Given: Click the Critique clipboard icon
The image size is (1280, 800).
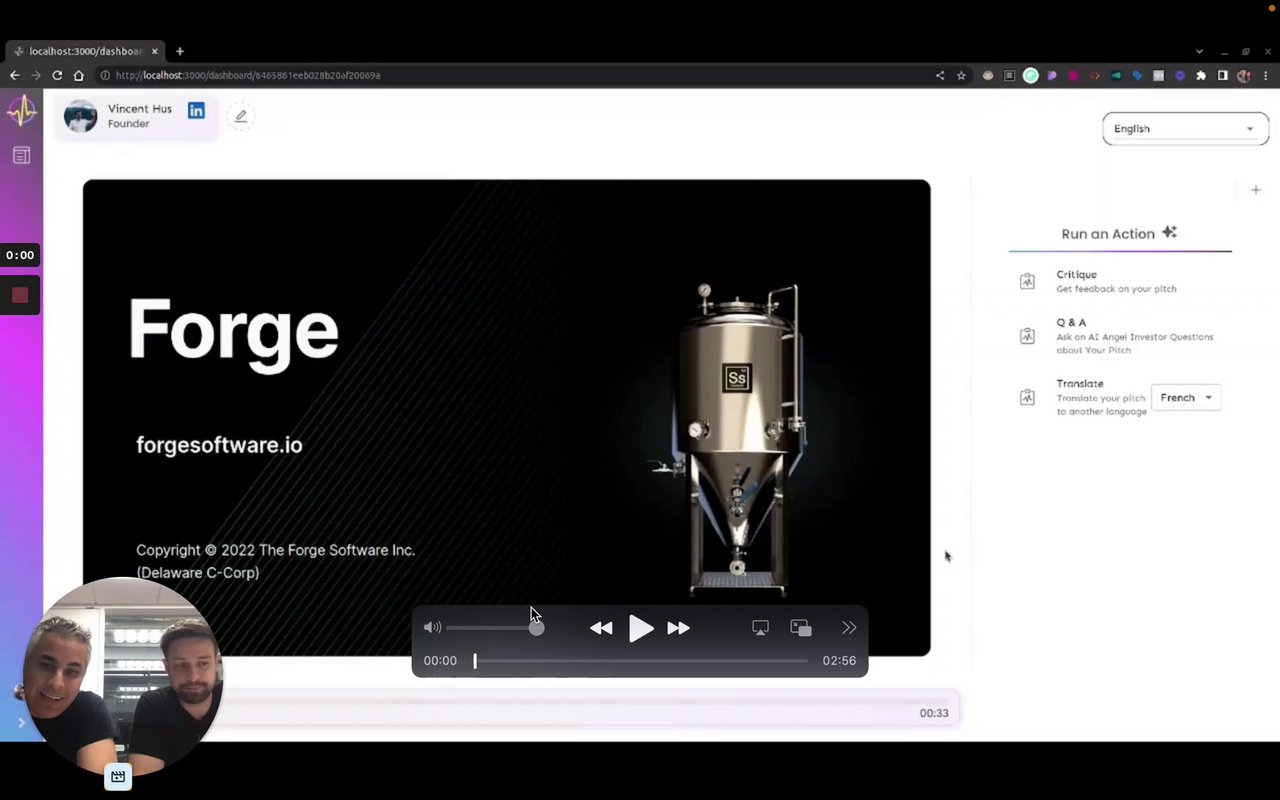Looking at the screenshot, I should click(1027, 282).
